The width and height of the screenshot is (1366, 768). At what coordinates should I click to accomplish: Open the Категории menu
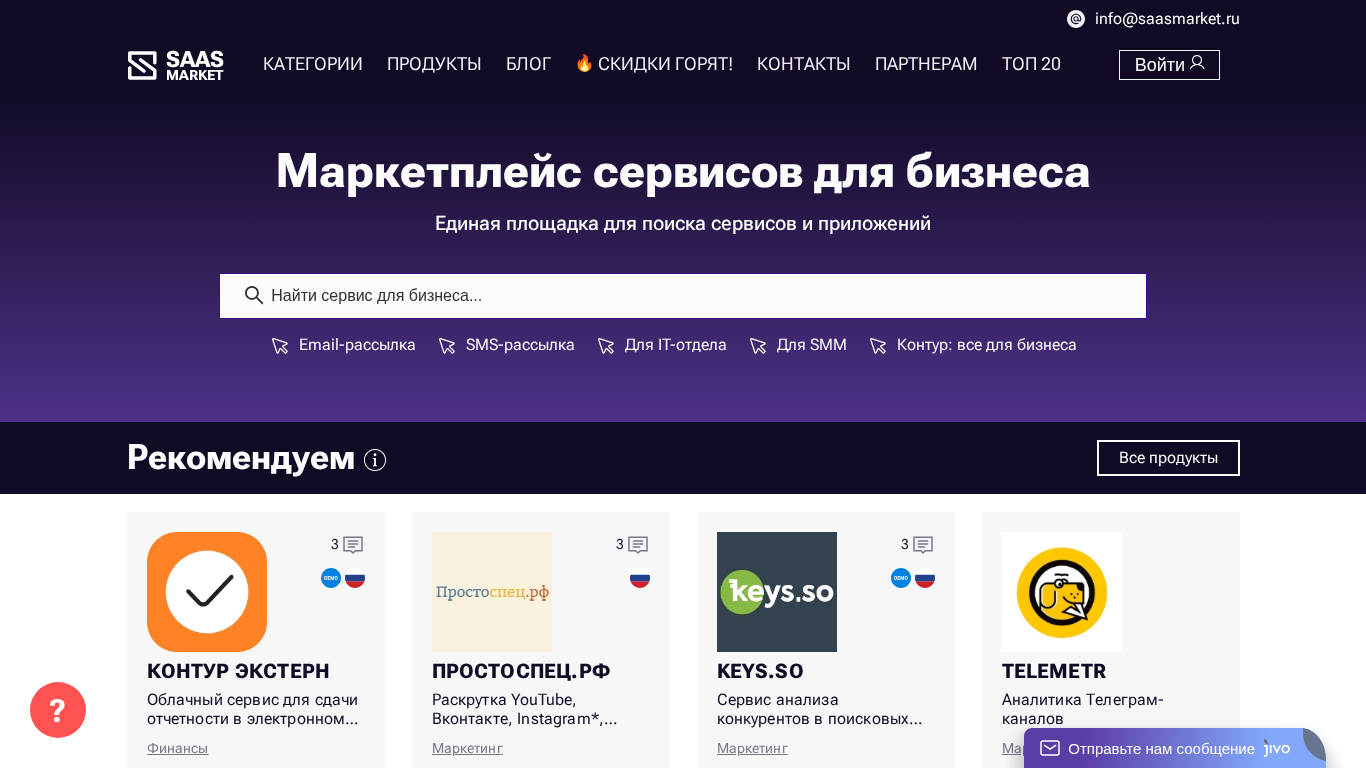[313, 64]
